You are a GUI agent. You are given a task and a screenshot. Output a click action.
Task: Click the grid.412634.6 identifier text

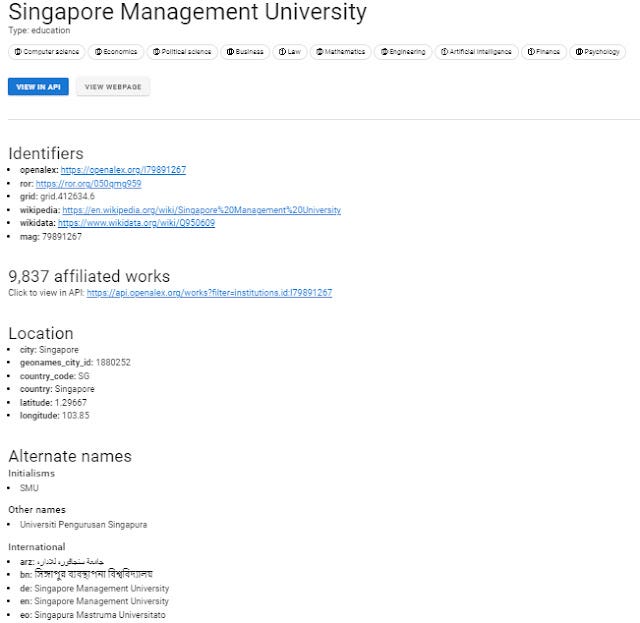[67, 196]
